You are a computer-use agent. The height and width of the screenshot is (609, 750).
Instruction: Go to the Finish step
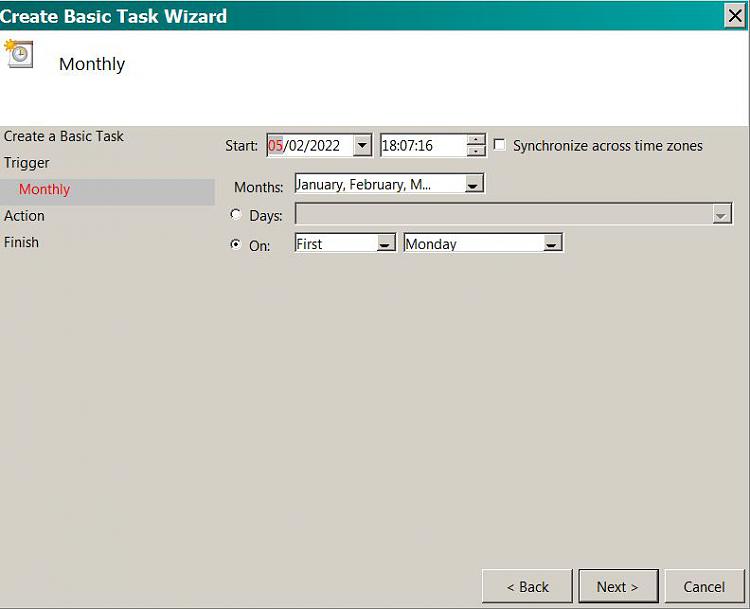point(22,242)
